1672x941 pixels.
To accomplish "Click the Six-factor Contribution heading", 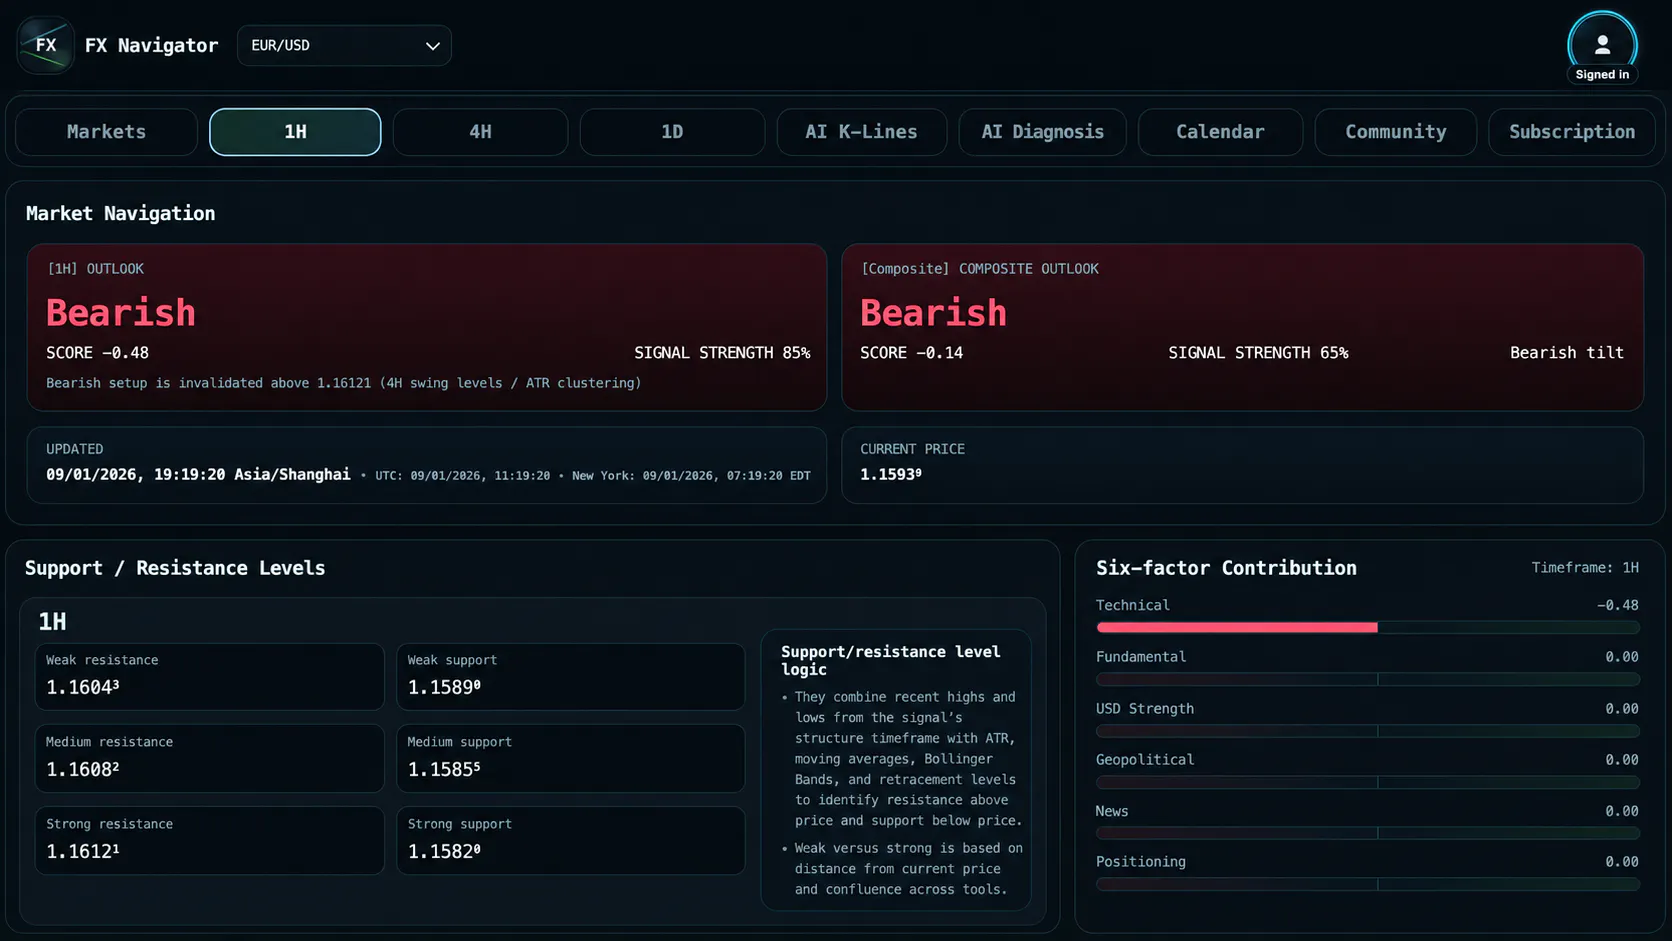I will [1226, 568].
